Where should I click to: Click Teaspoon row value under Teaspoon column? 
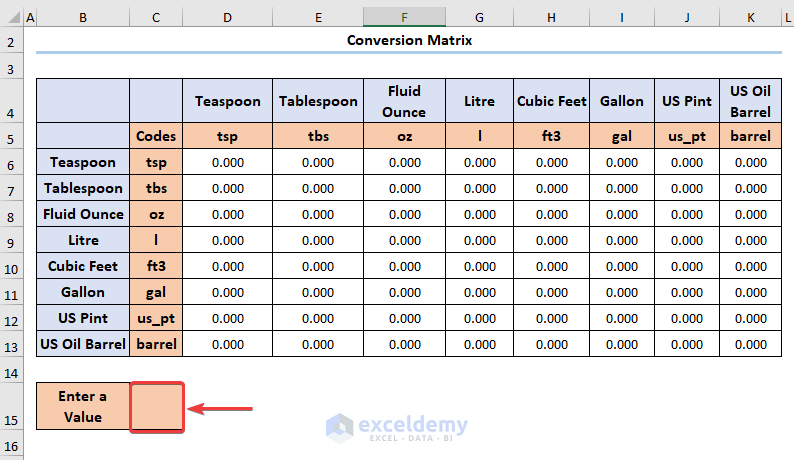(227, 162)
